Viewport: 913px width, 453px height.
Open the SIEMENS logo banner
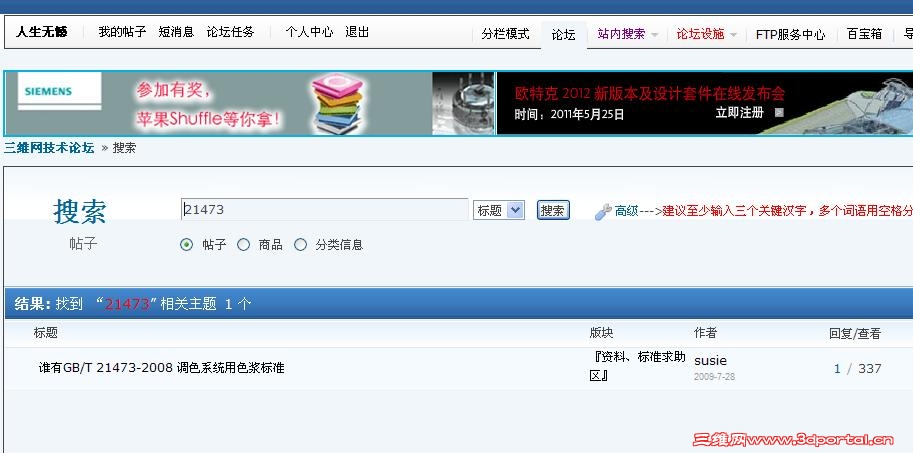(x=59, y=91)
